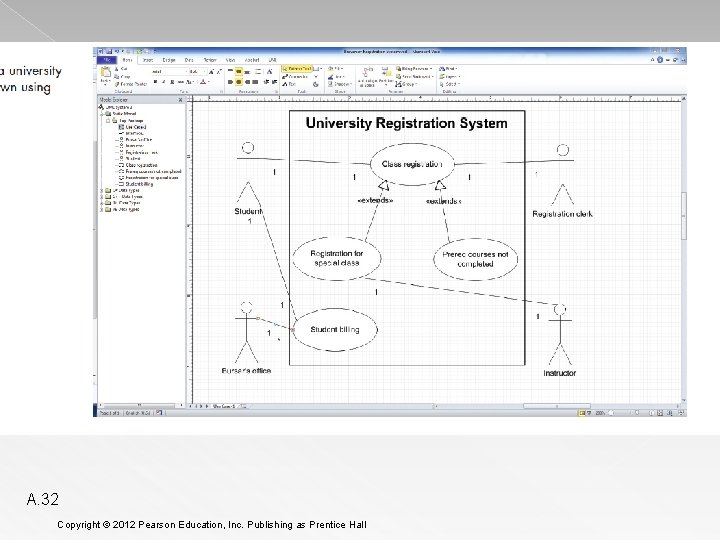
Task: Select the Class registration ellipse on canvas
Action: pos(412,164)
